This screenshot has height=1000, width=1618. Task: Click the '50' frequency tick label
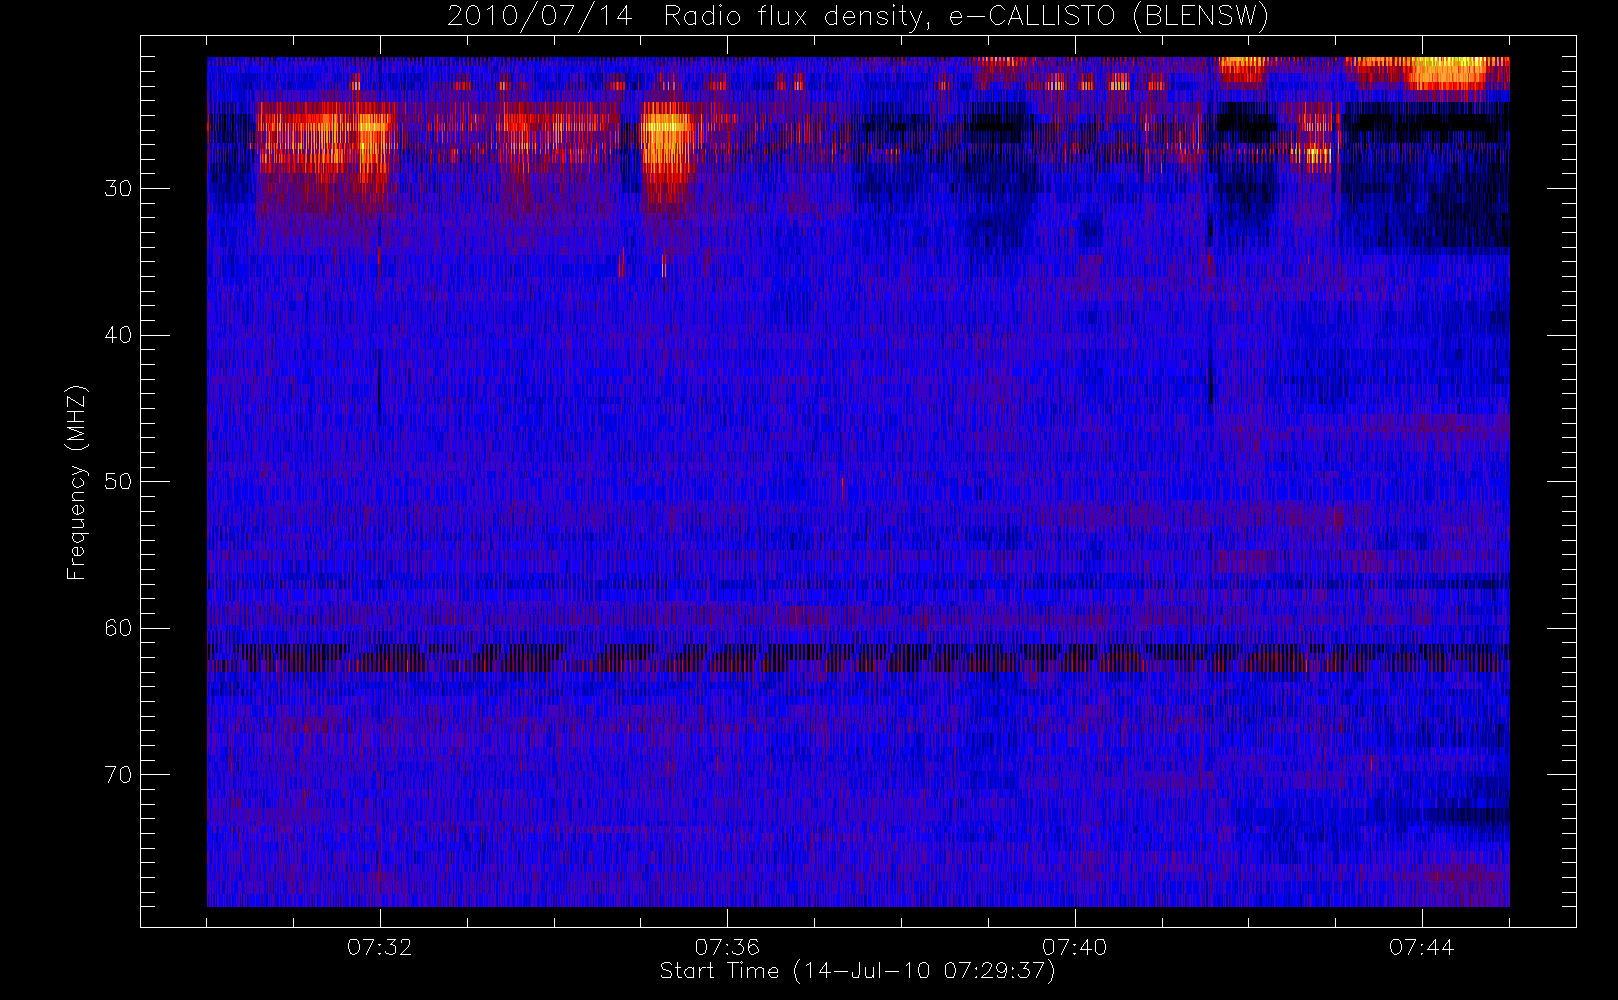[118, 482]
